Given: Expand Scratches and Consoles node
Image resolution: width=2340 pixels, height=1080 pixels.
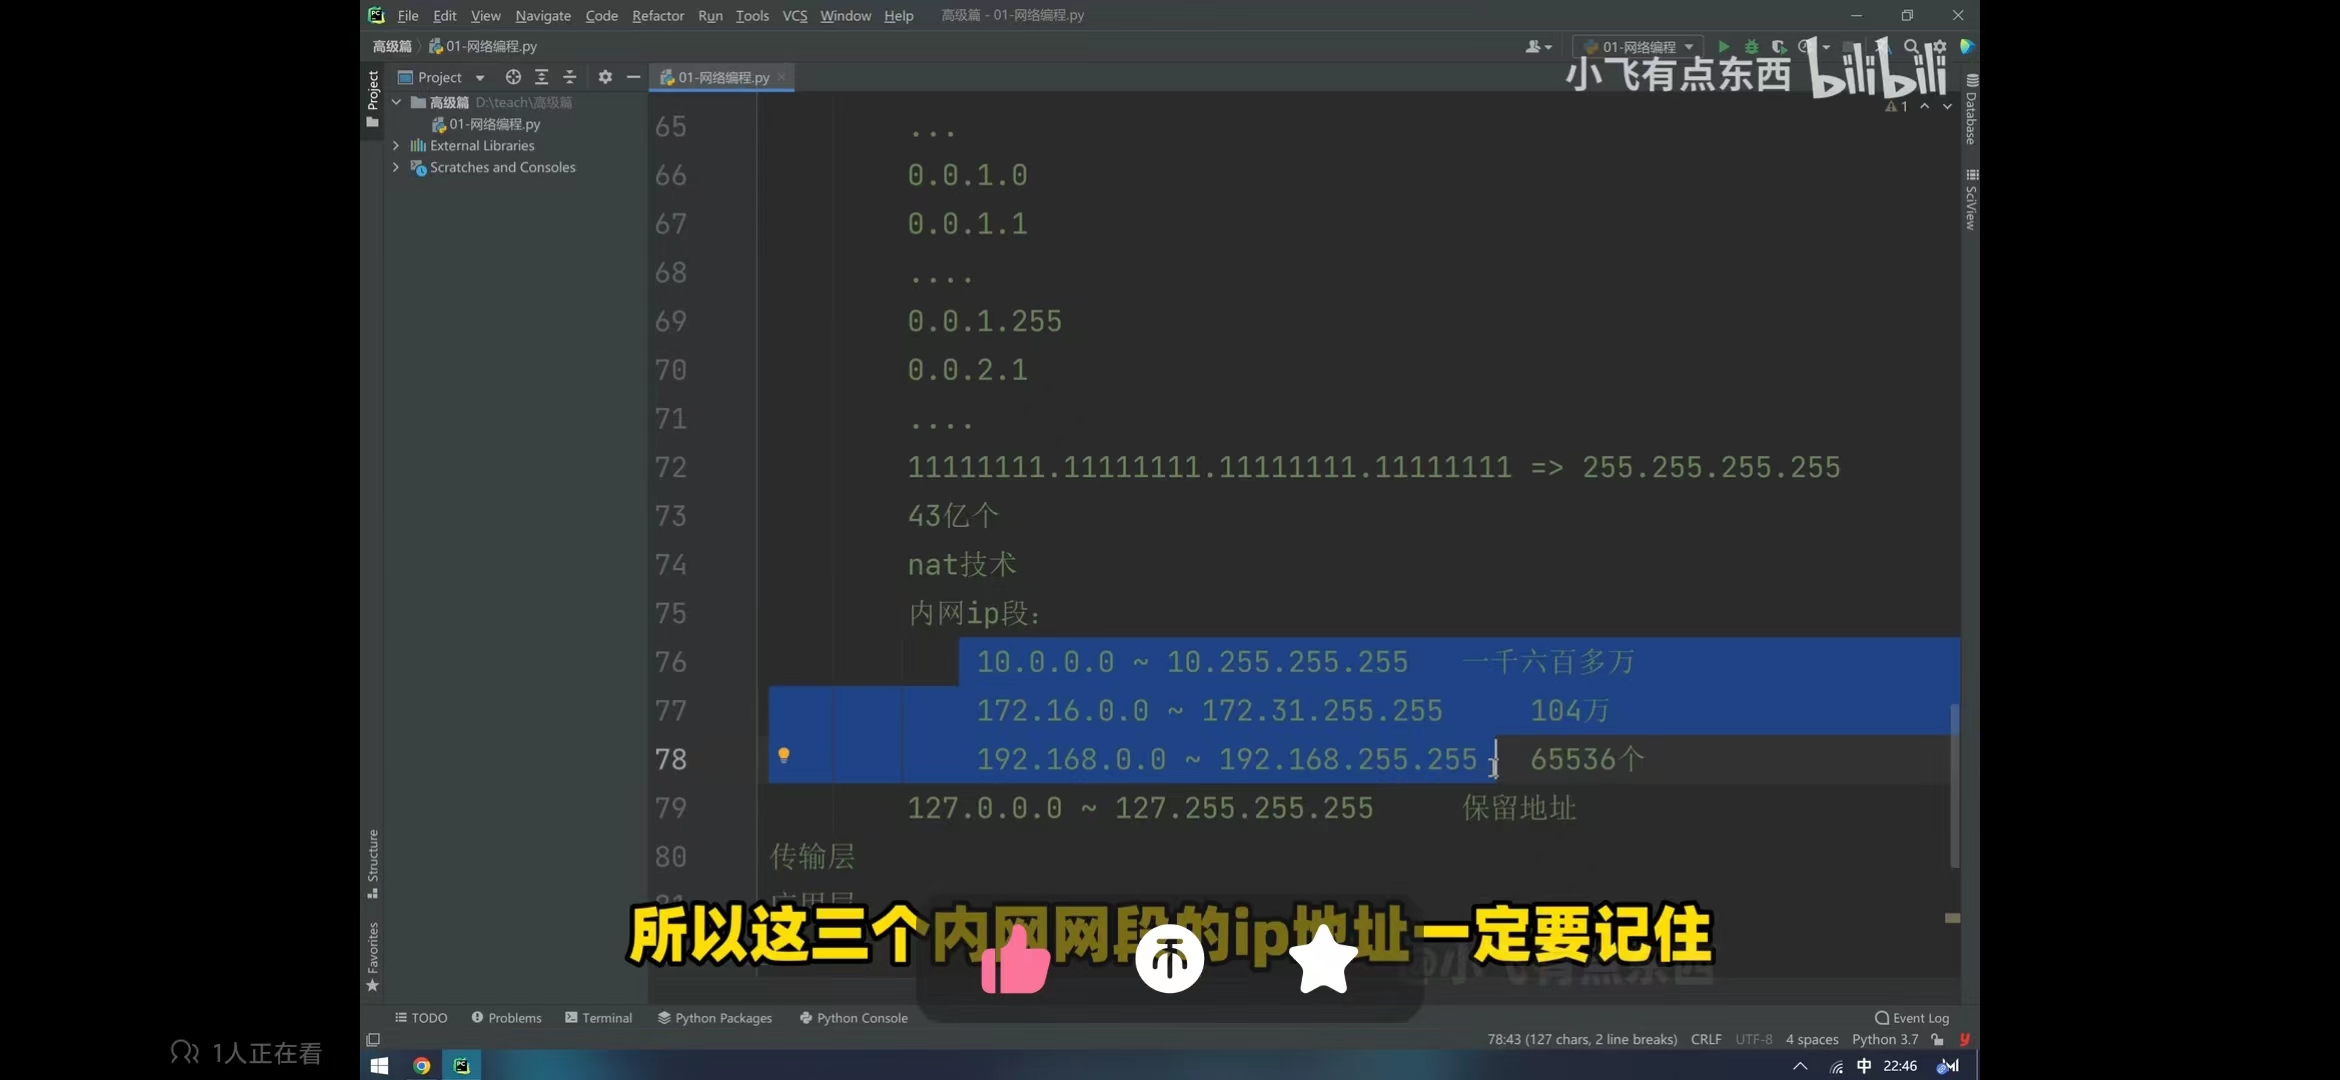Looking at the screenshot, I should click(396, 167).
